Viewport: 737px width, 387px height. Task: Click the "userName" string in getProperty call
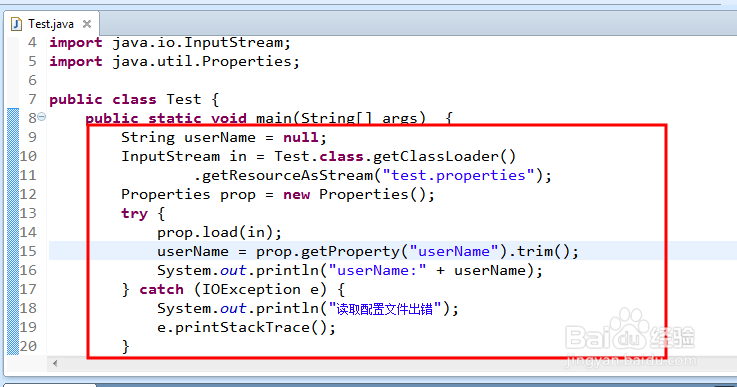coord(454,251)
